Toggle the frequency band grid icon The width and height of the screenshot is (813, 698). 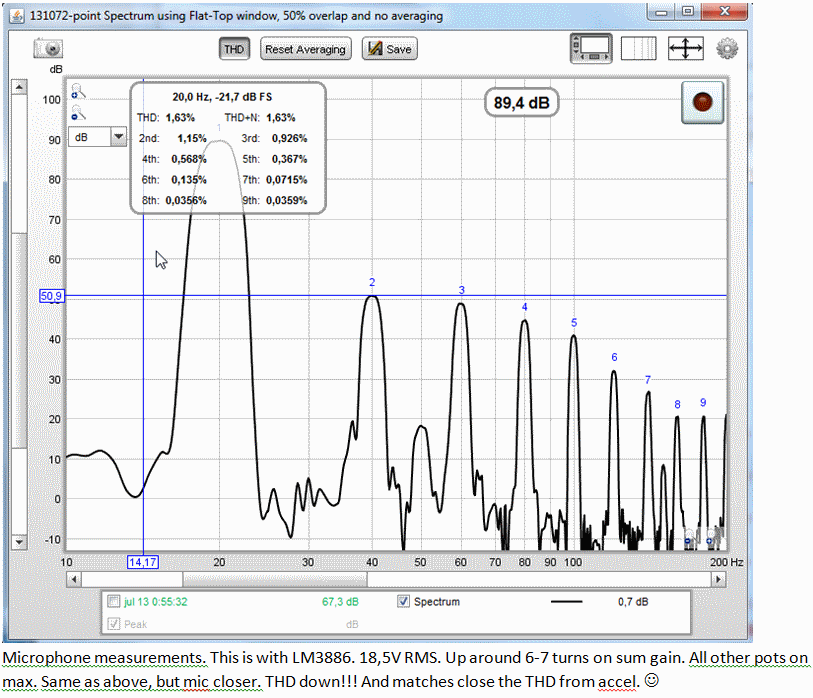(638, 49)
